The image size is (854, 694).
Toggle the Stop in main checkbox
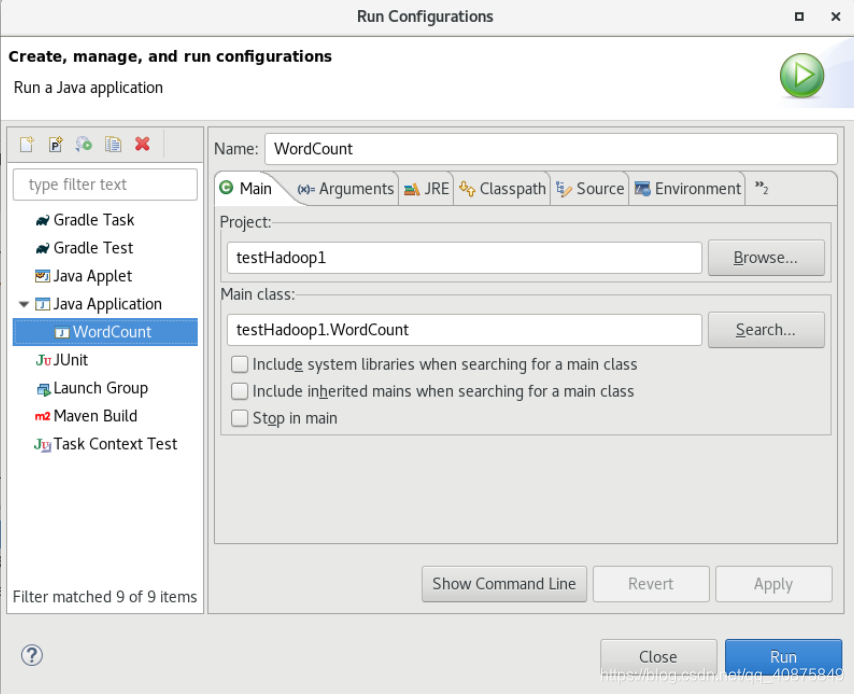pos(240,418)
